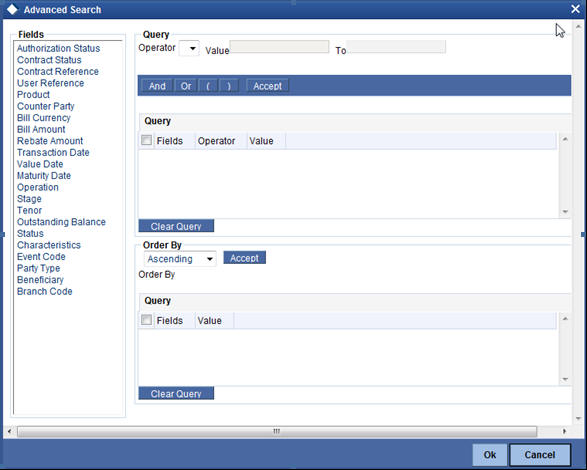Viewport: 587px width, 470px height.
Task: Accept the Order By selection
Action: [x=244, y=258]
